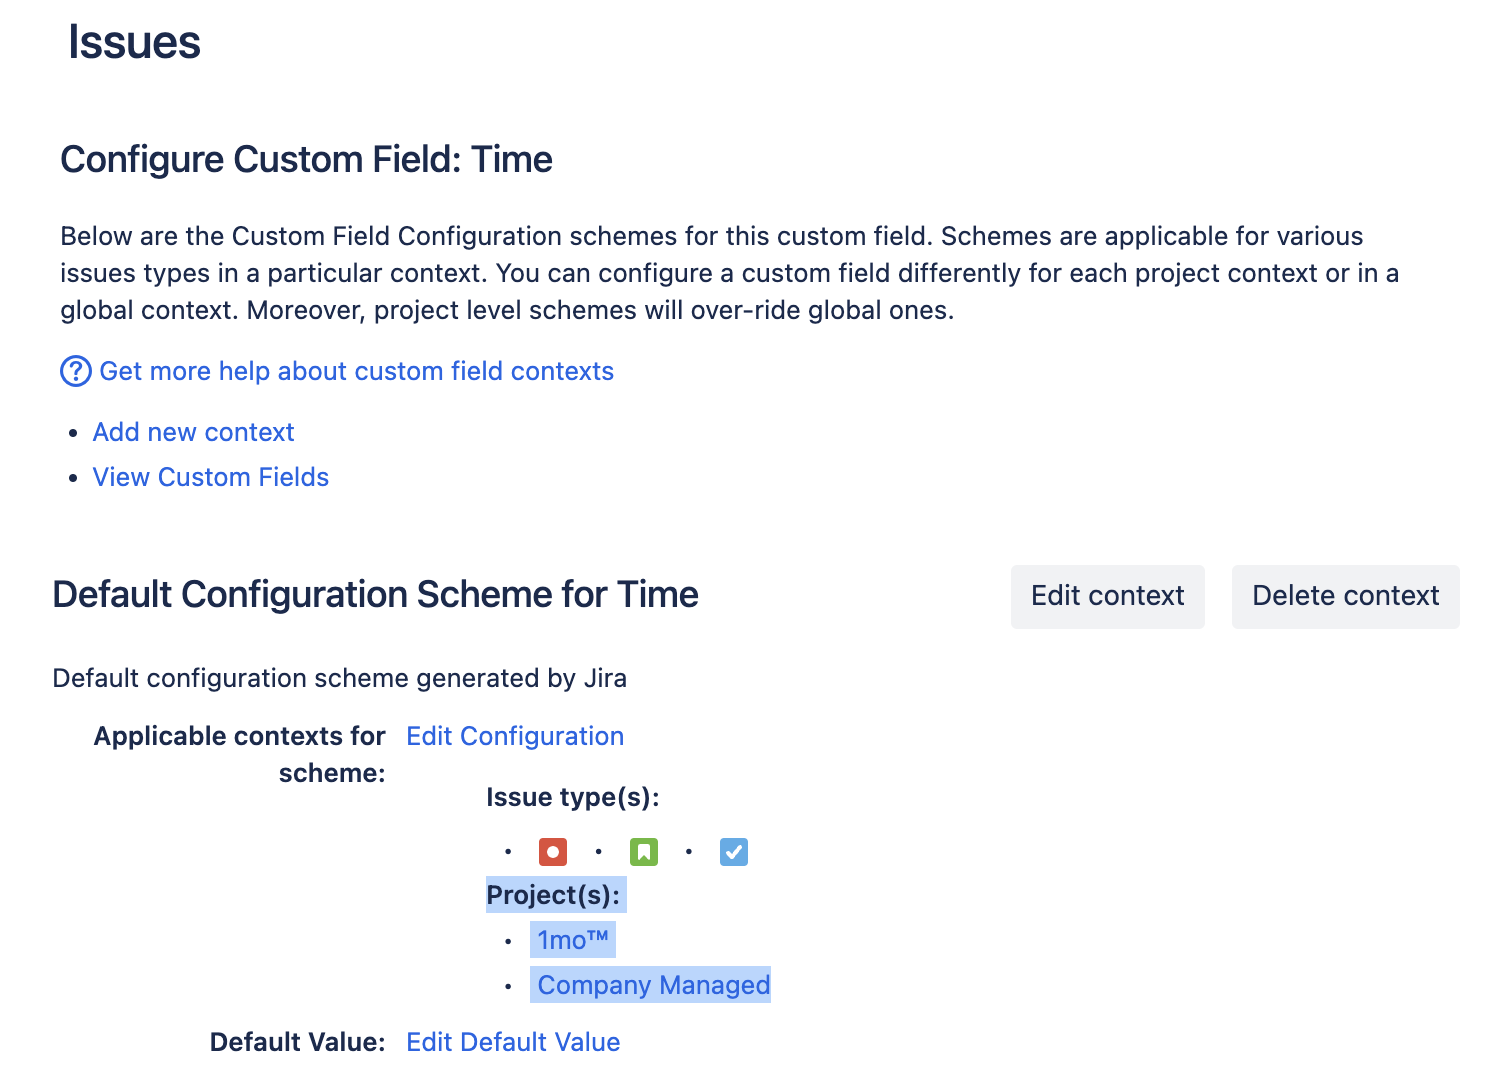
Task: Open the Edit Configuration link
Action: click(x=515, y=736)
